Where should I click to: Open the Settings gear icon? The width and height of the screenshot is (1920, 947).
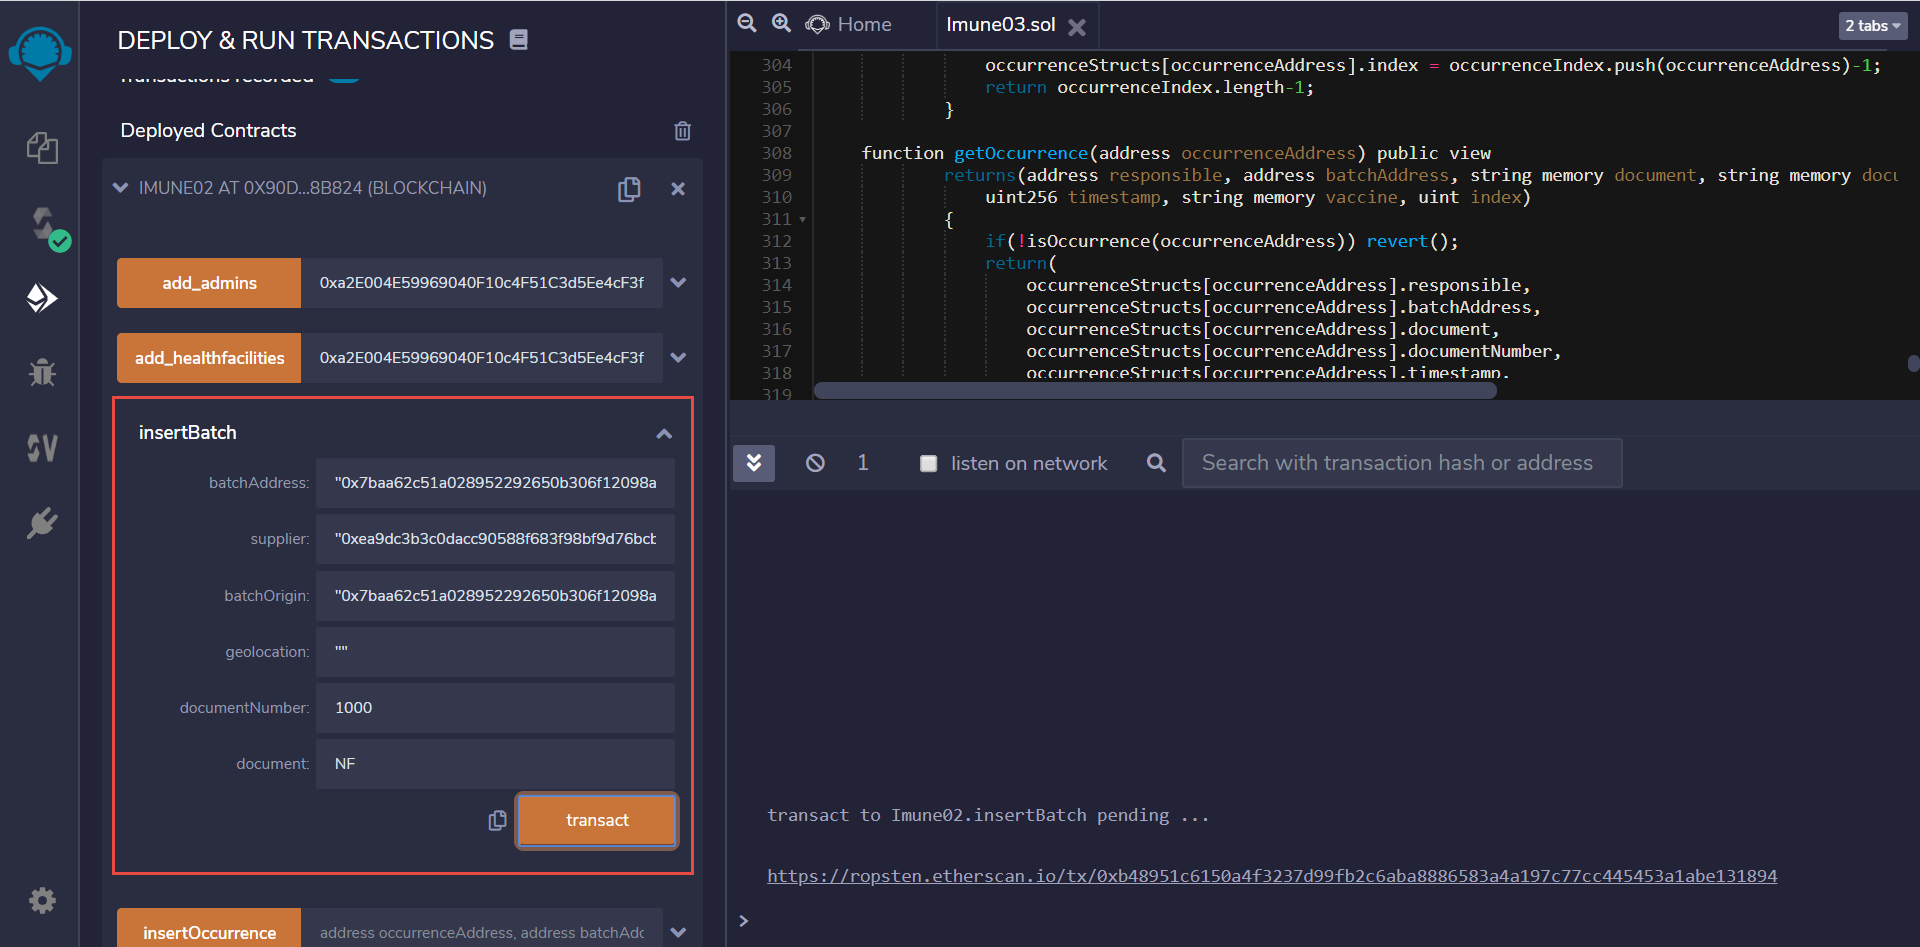pyautogui.click(x=42, y=901)
